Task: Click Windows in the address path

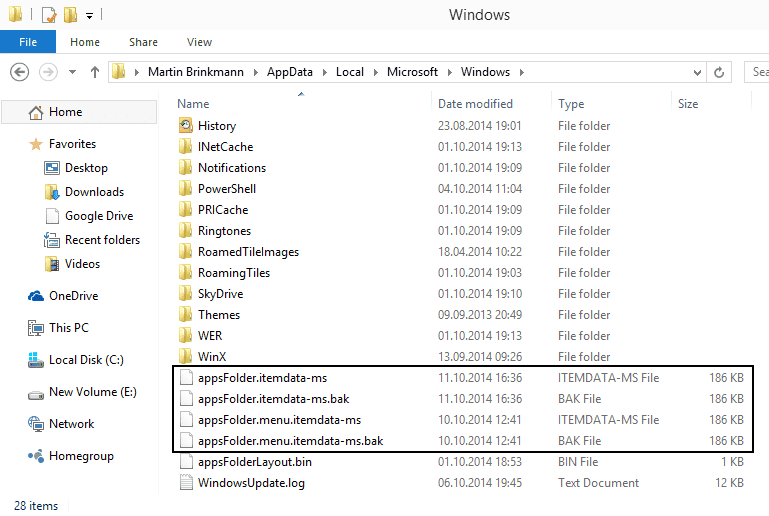Action: point(485,72)
